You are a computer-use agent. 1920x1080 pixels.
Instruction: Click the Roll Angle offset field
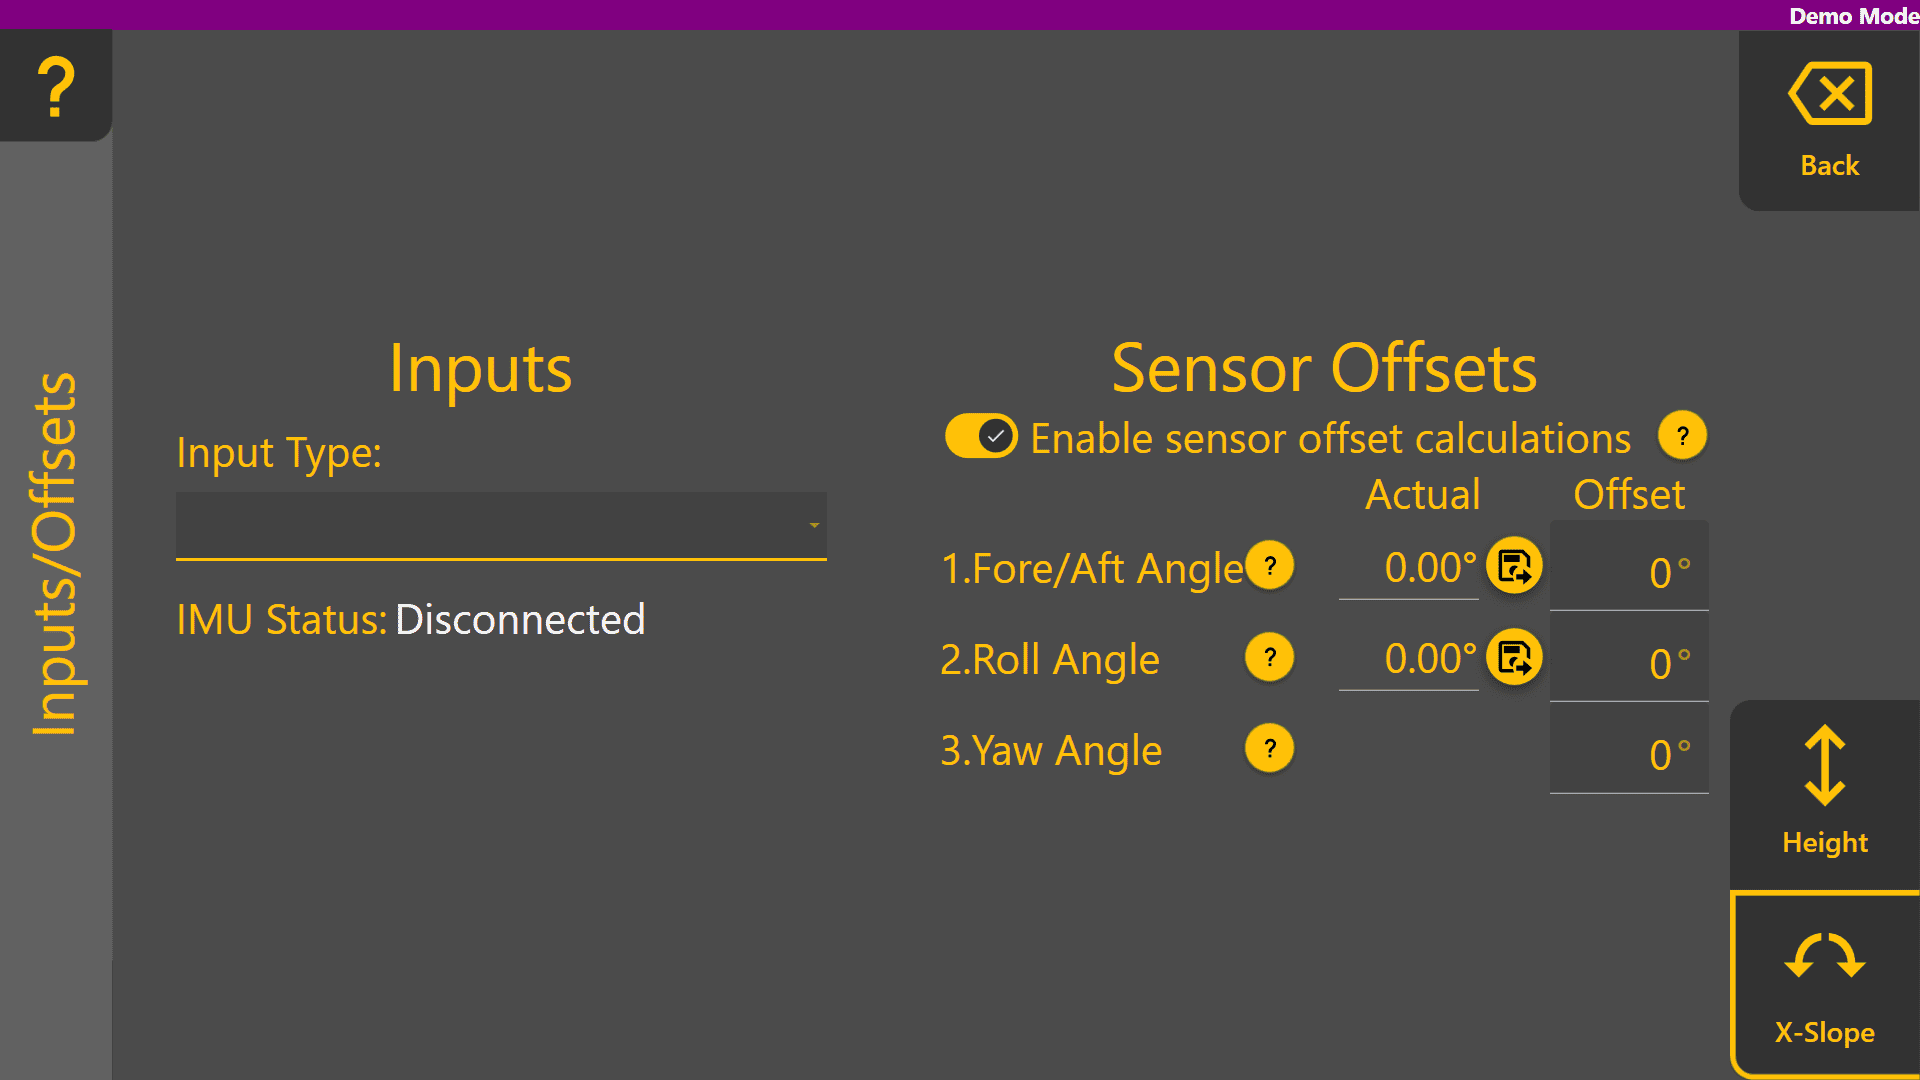[1628, 663]
